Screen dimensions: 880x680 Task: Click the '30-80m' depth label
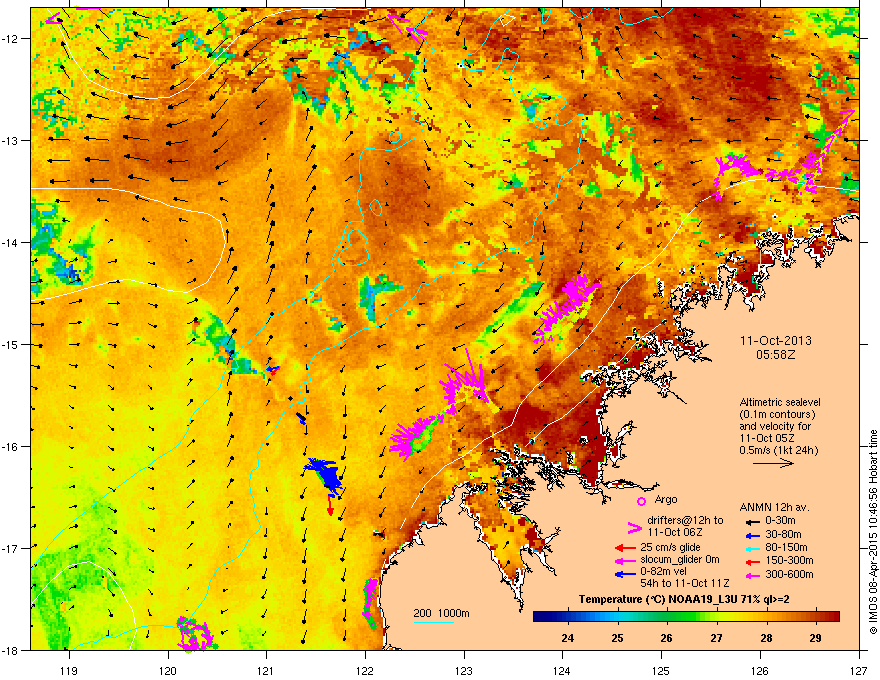(x=783, y=534)
